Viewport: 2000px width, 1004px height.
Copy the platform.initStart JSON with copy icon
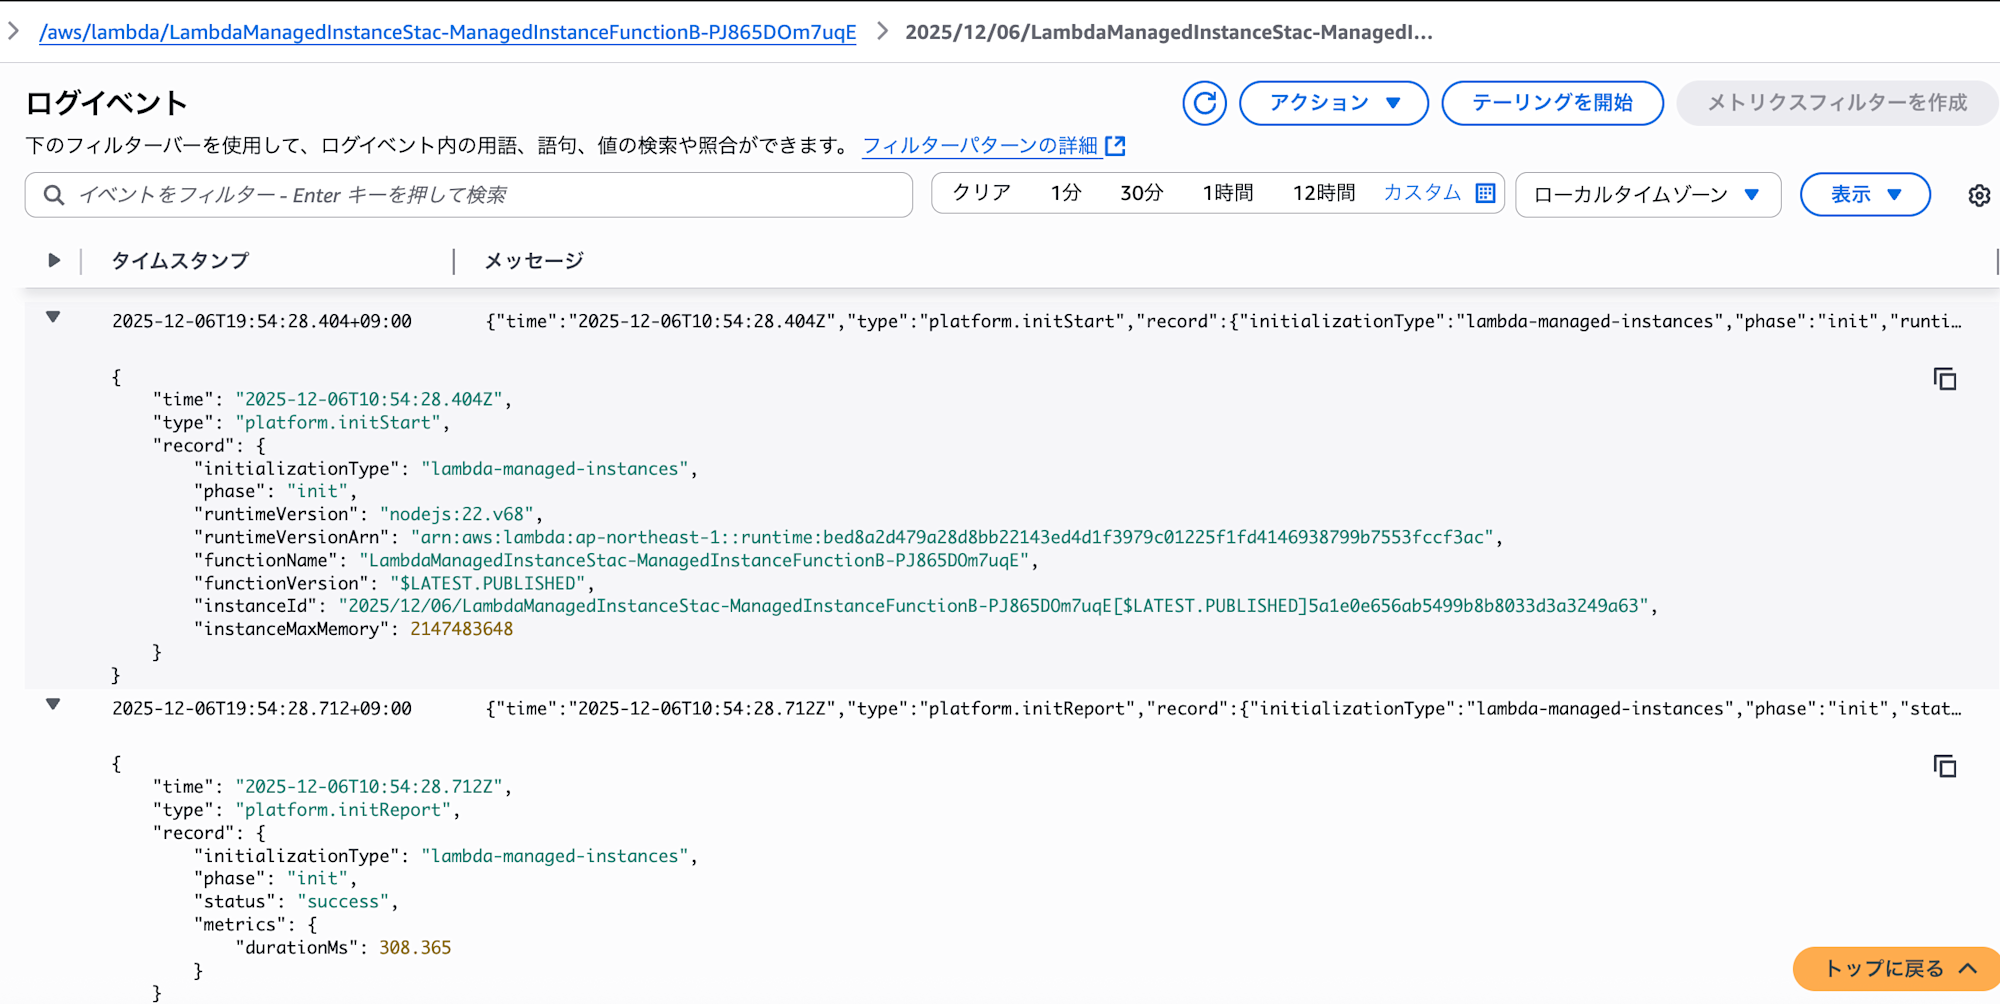tap(1944, 379)
